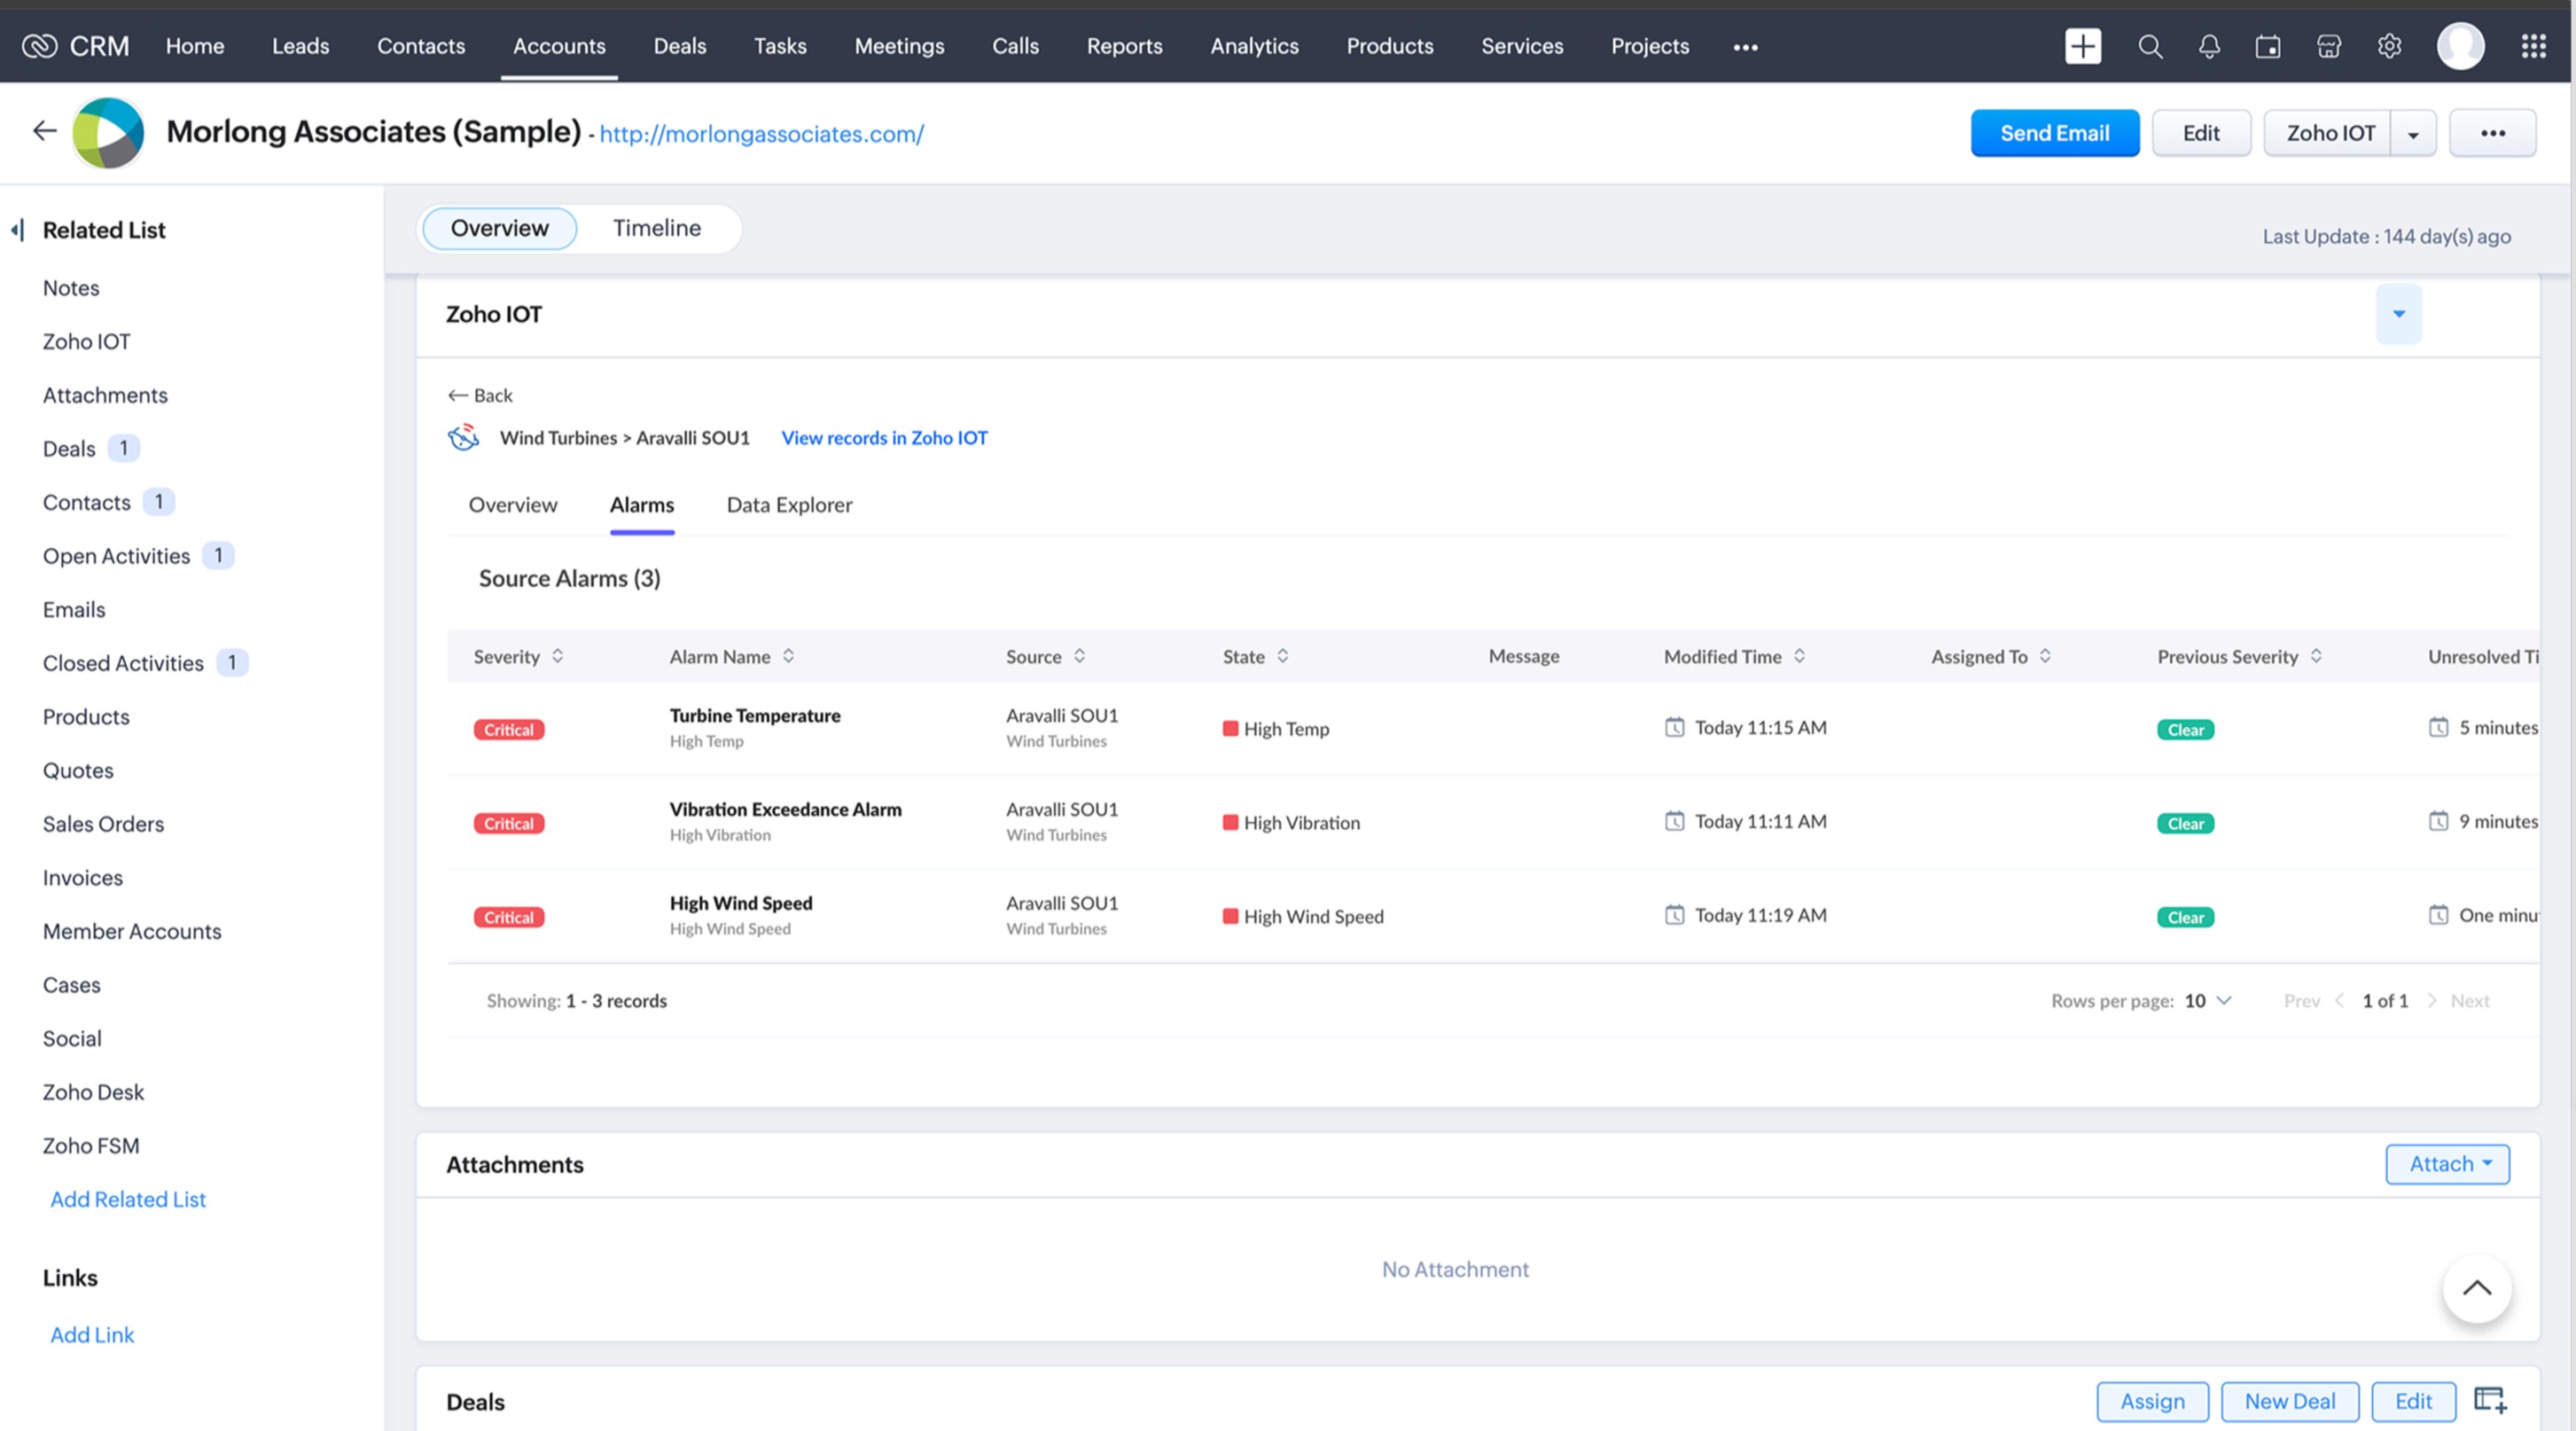Switch to the Timeline tab
Screen dimensions: 2576x1431
pos(656,228)
